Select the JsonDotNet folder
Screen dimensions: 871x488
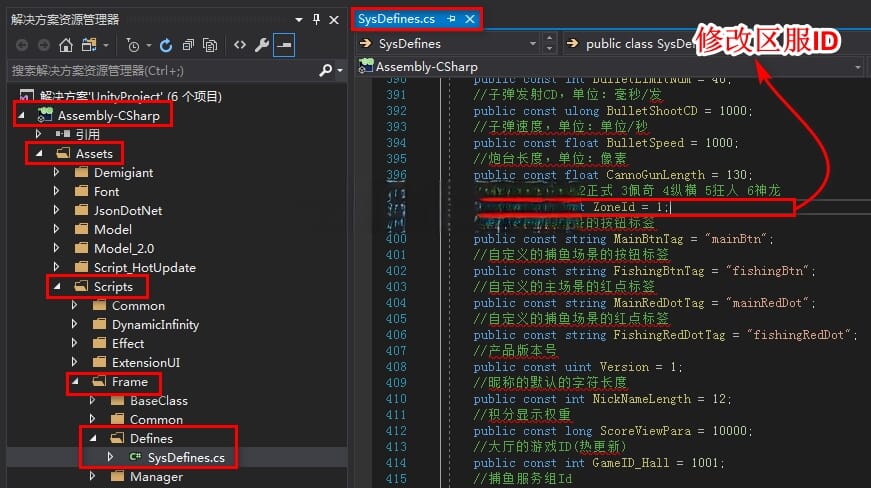127,210
